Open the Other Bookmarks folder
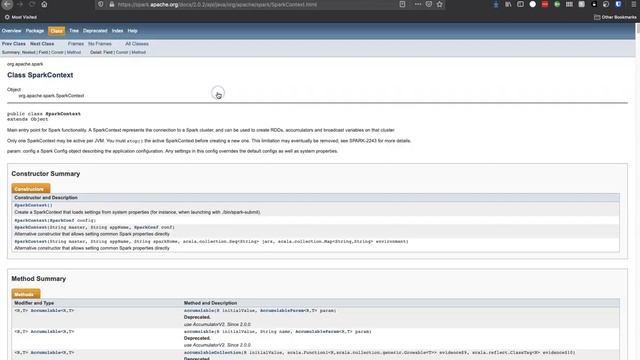 [615, 17]
